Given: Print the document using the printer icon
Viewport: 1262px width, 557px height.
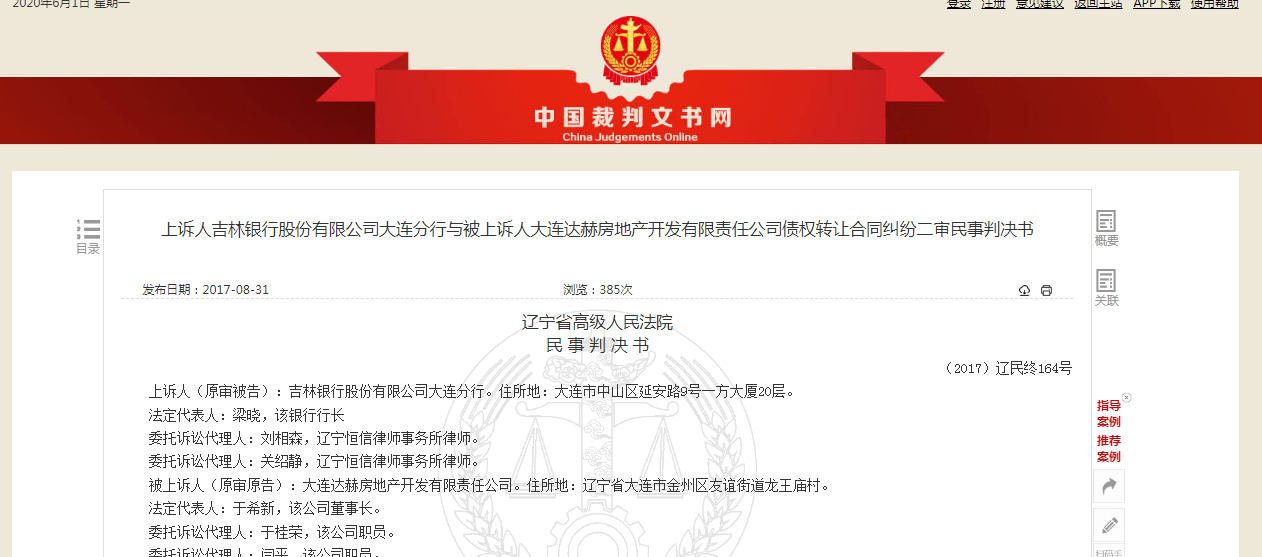Looking at the screenshot, I should [1046, 290].
